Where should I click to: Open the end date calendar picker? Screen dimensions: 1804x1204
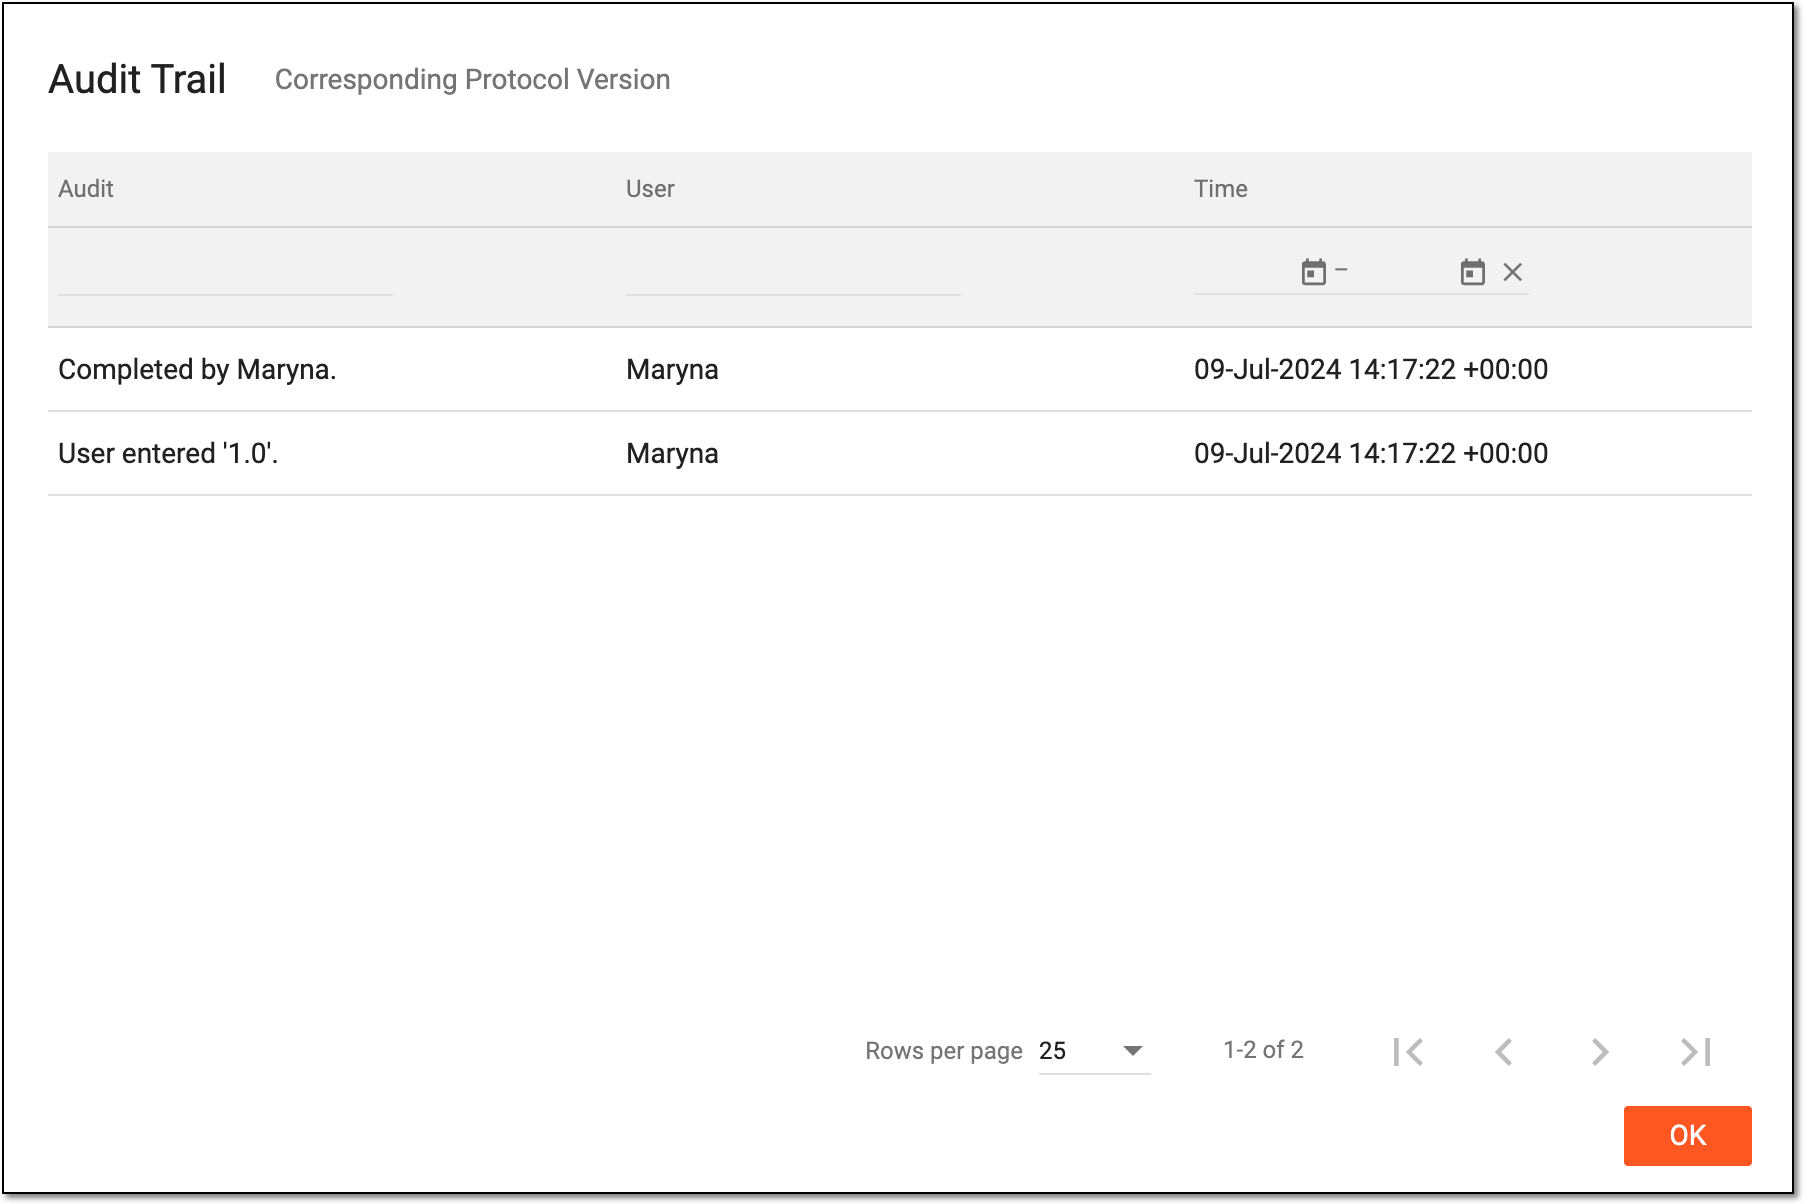coord(1472,272)
